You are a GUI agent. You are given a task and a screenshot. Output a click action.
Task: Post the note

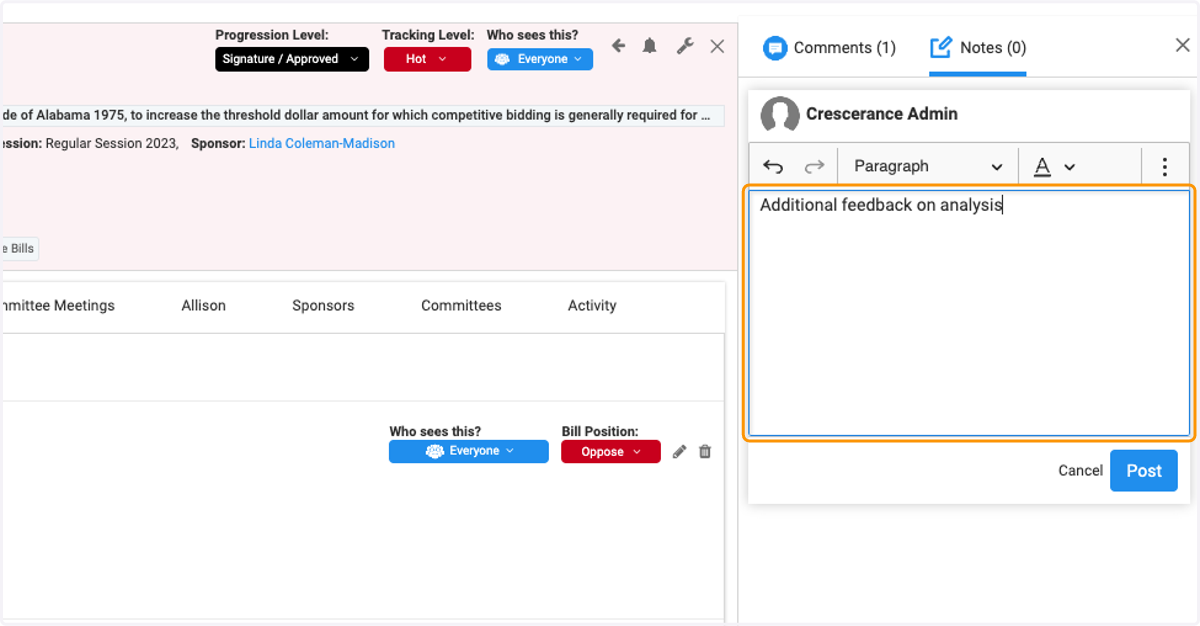(x=1144, y=471)
